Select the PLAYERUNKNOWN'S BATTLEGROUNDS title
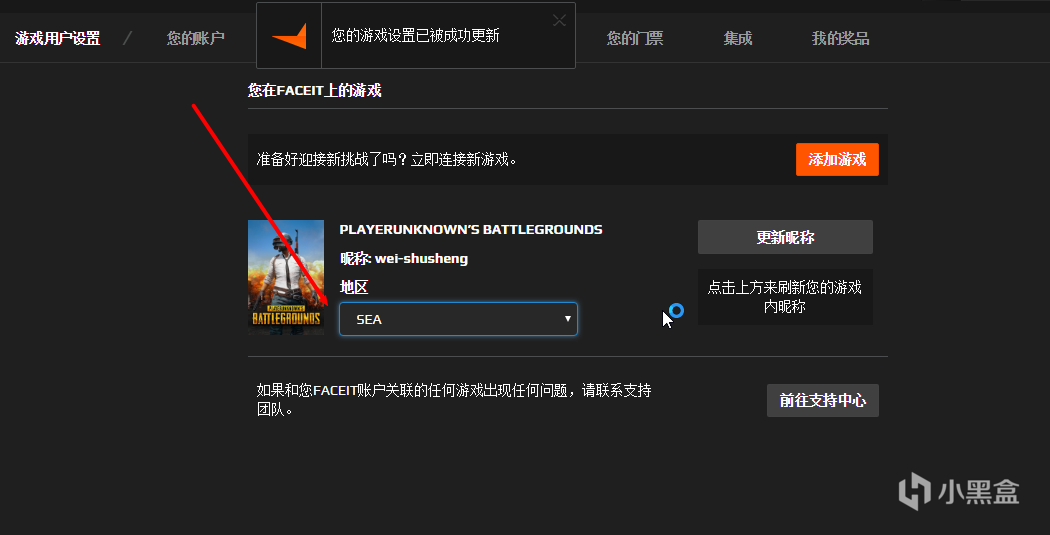The image size is (1050, 535). pos(471,230)
